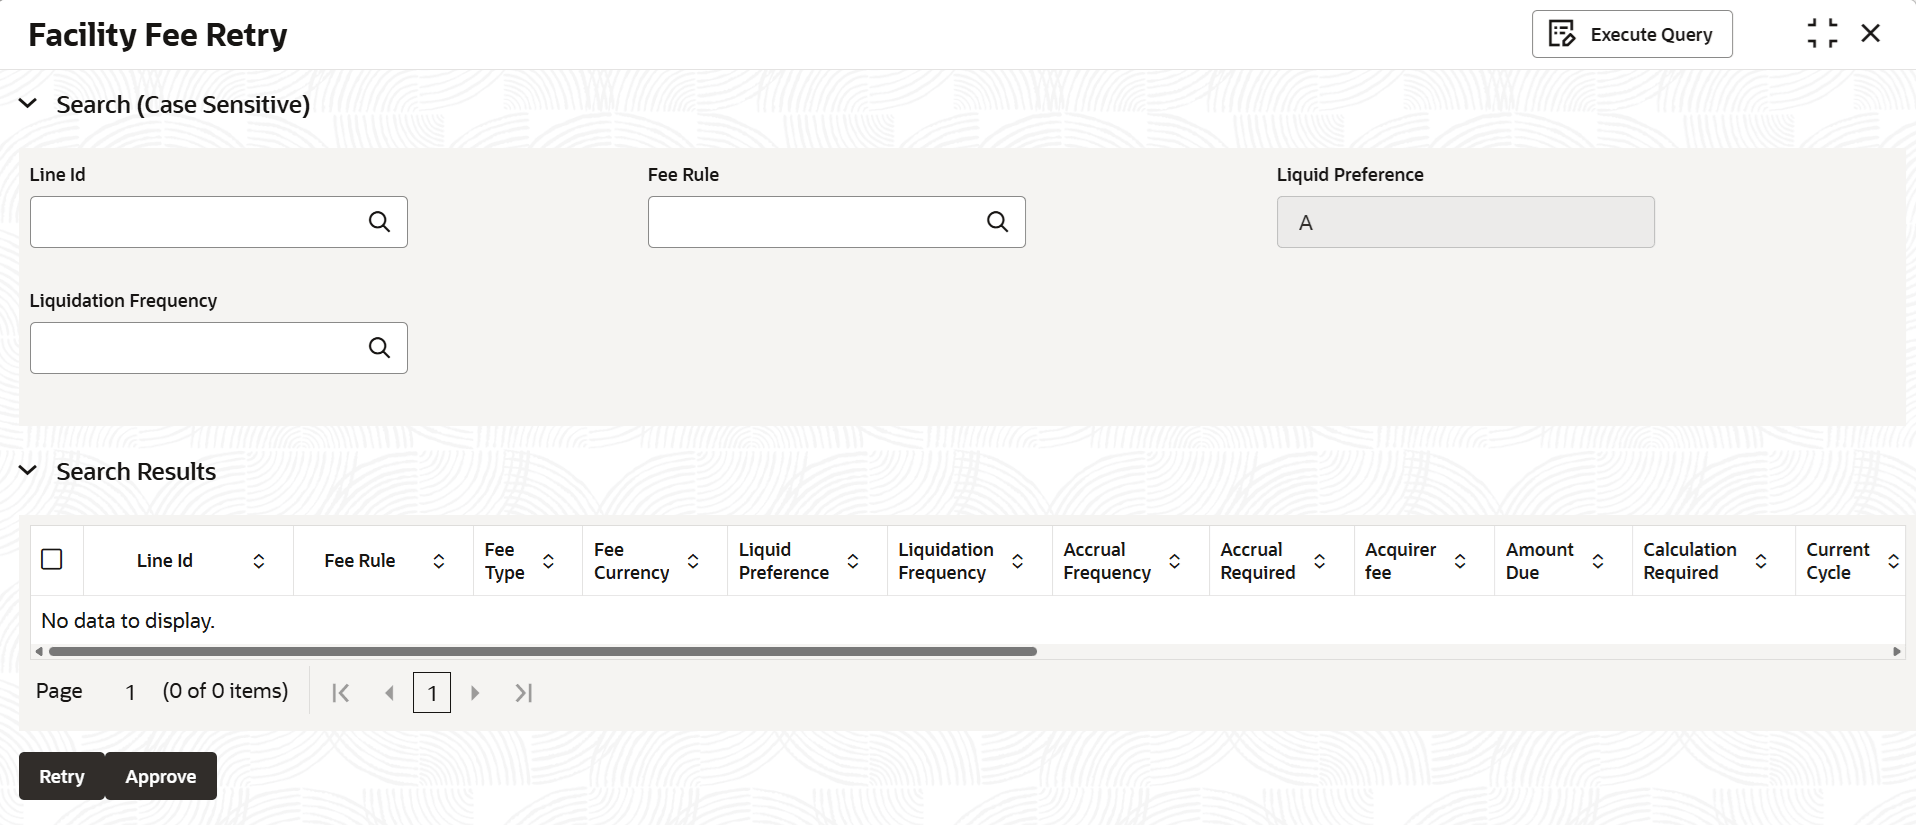Sort by Fee Currency column arrows
The image size is (1916, 825).
click(693, 561)
